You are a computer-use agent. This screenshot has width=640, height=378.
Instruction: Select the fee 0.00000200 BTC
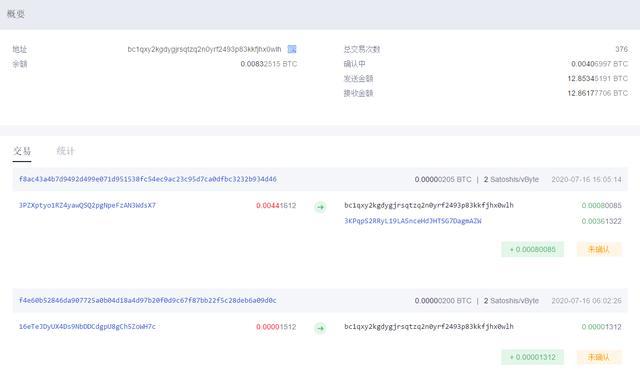[x=443, y=300]
